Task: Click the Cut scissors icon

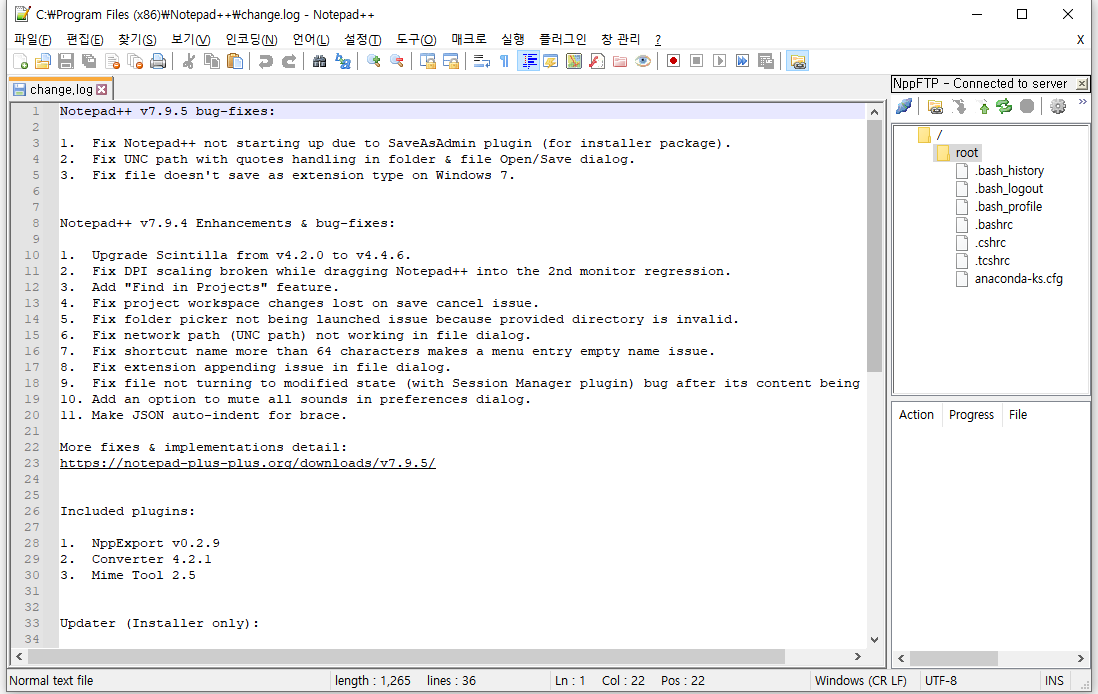Action: coord(188,62)
